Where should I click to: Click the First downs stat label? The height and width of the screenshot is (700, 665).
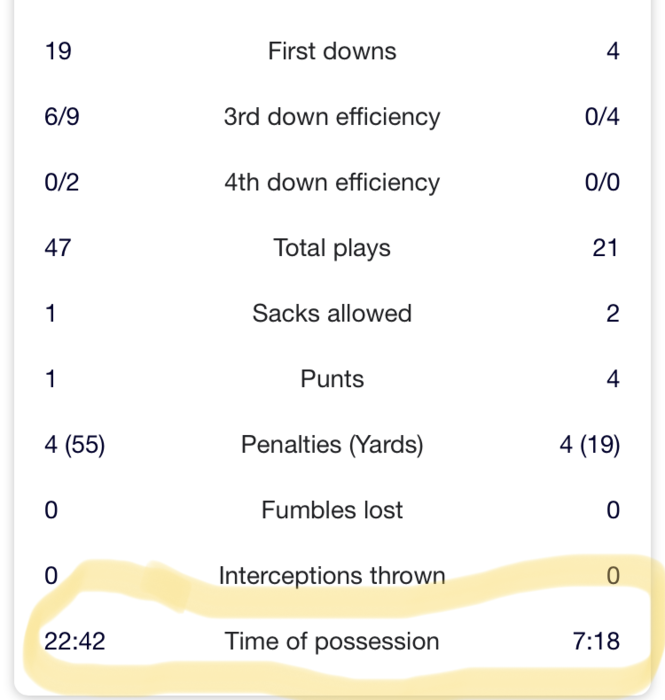click(x=332, y=51)
